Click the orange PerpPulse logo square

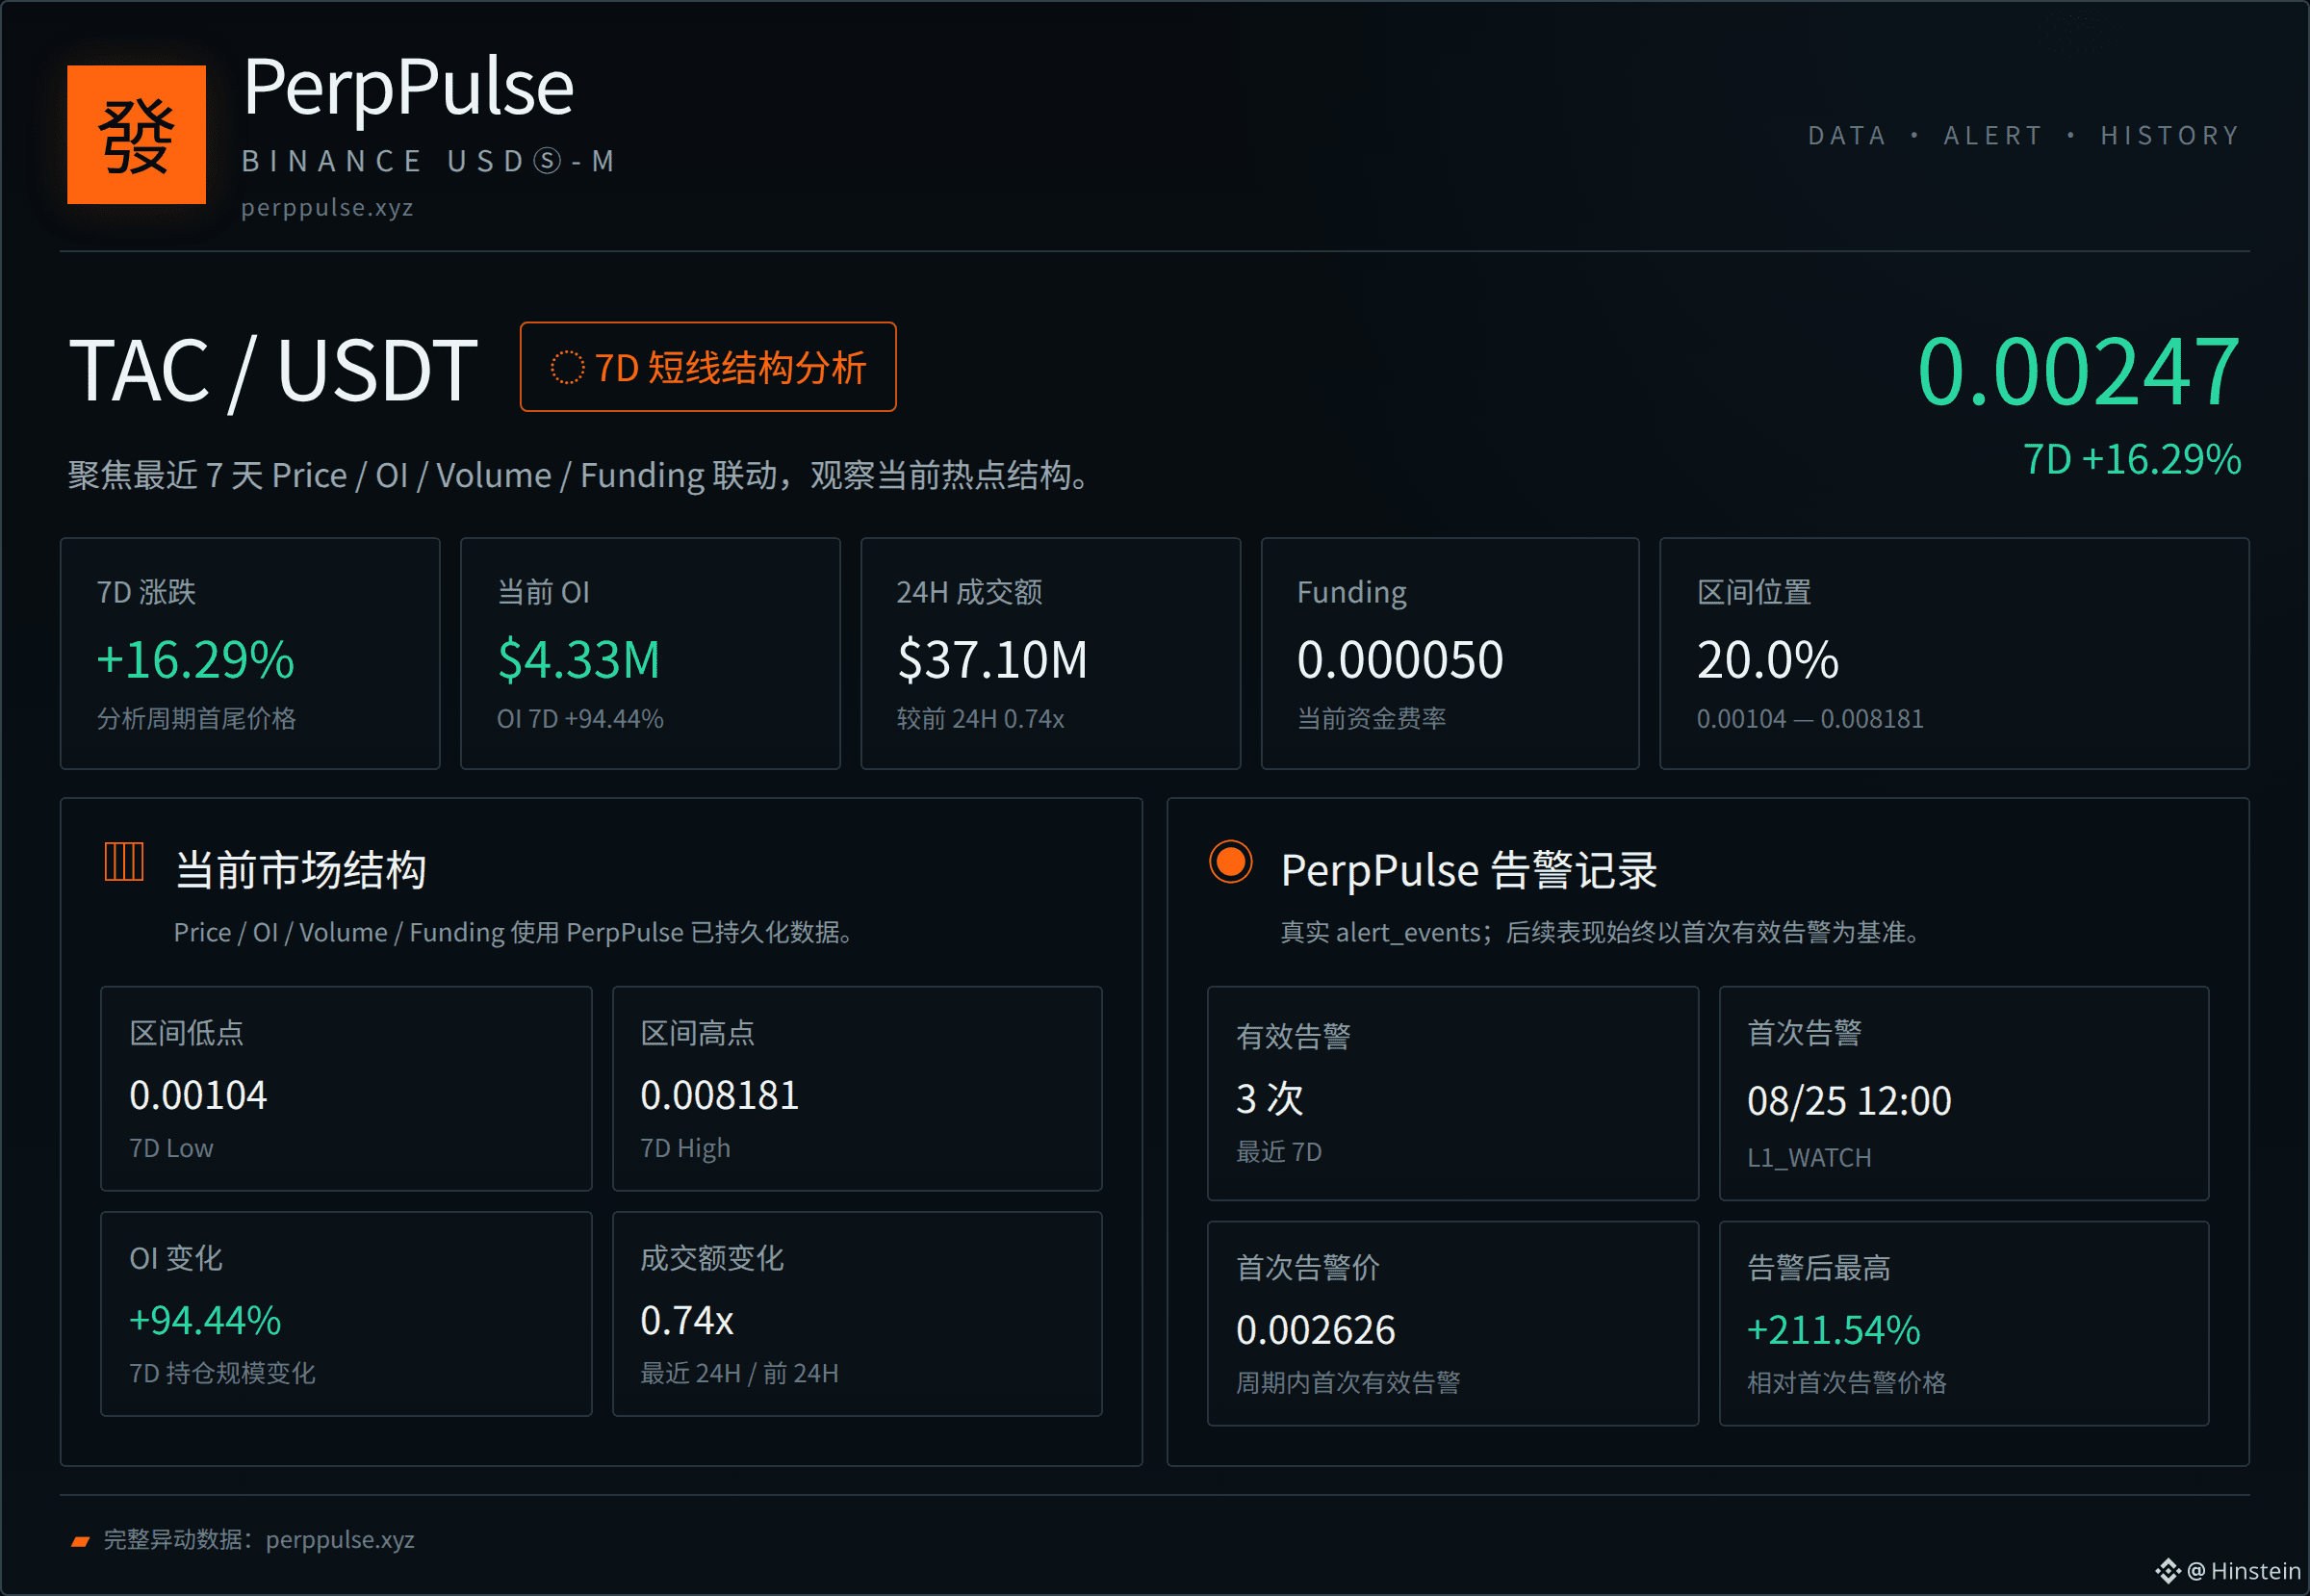coord(136,134)
